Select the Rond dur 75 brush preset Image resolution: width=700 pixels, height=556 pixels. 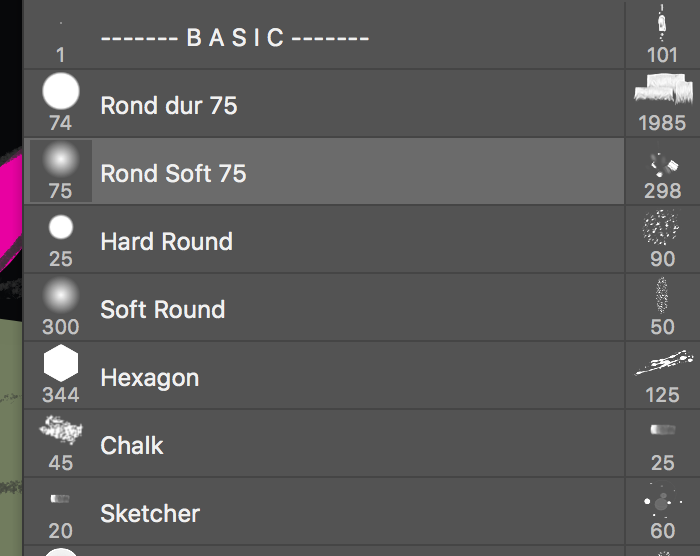tap(169, 105)
